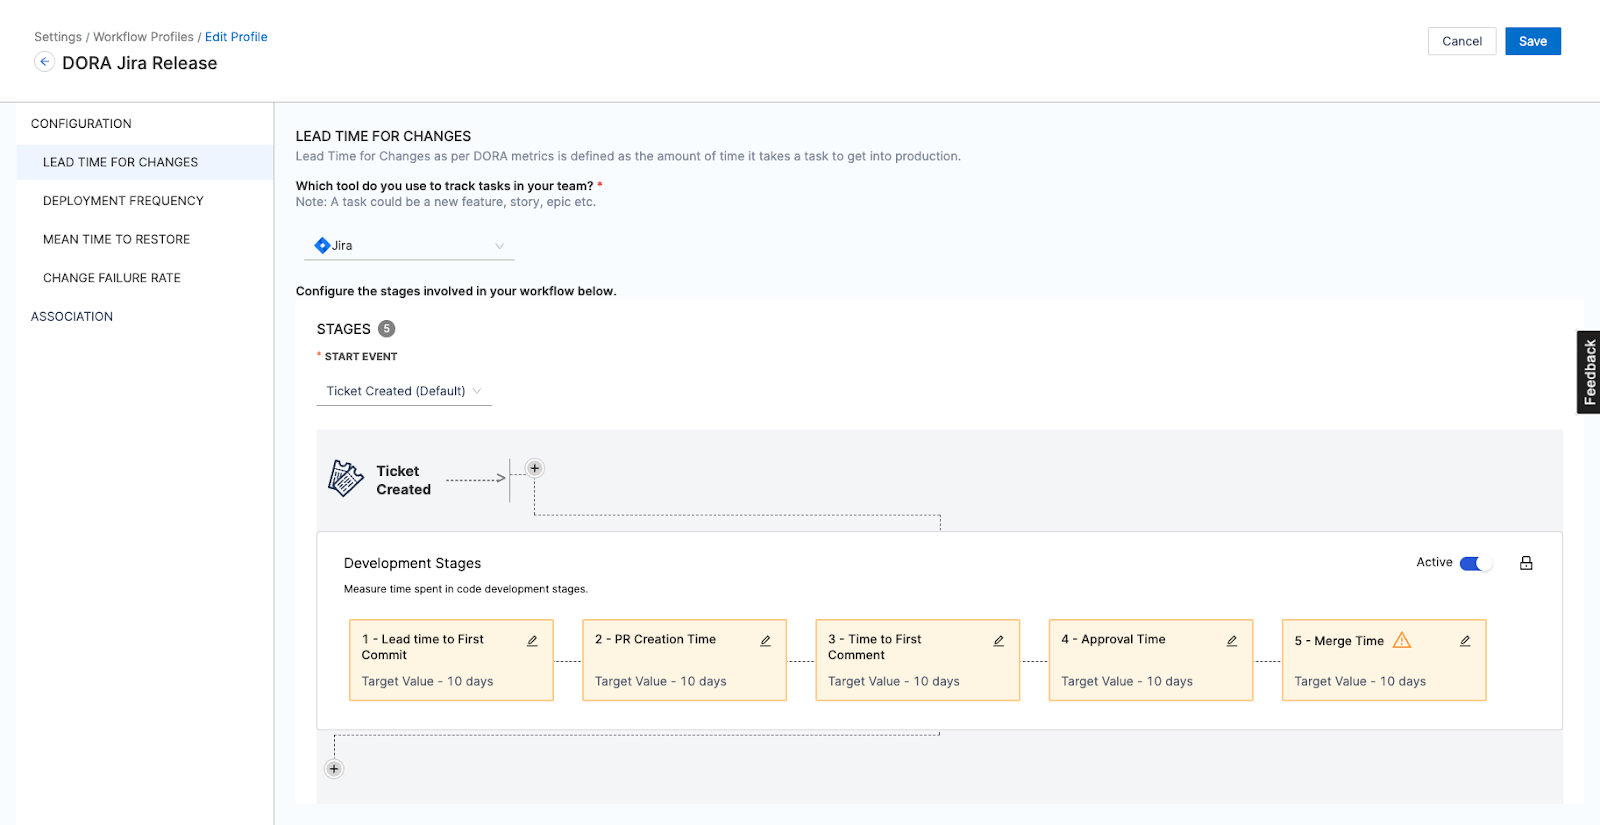Select Mean Time to Restore in sidebar
This screenshot has width=1600, height=825.
[116, 240]
